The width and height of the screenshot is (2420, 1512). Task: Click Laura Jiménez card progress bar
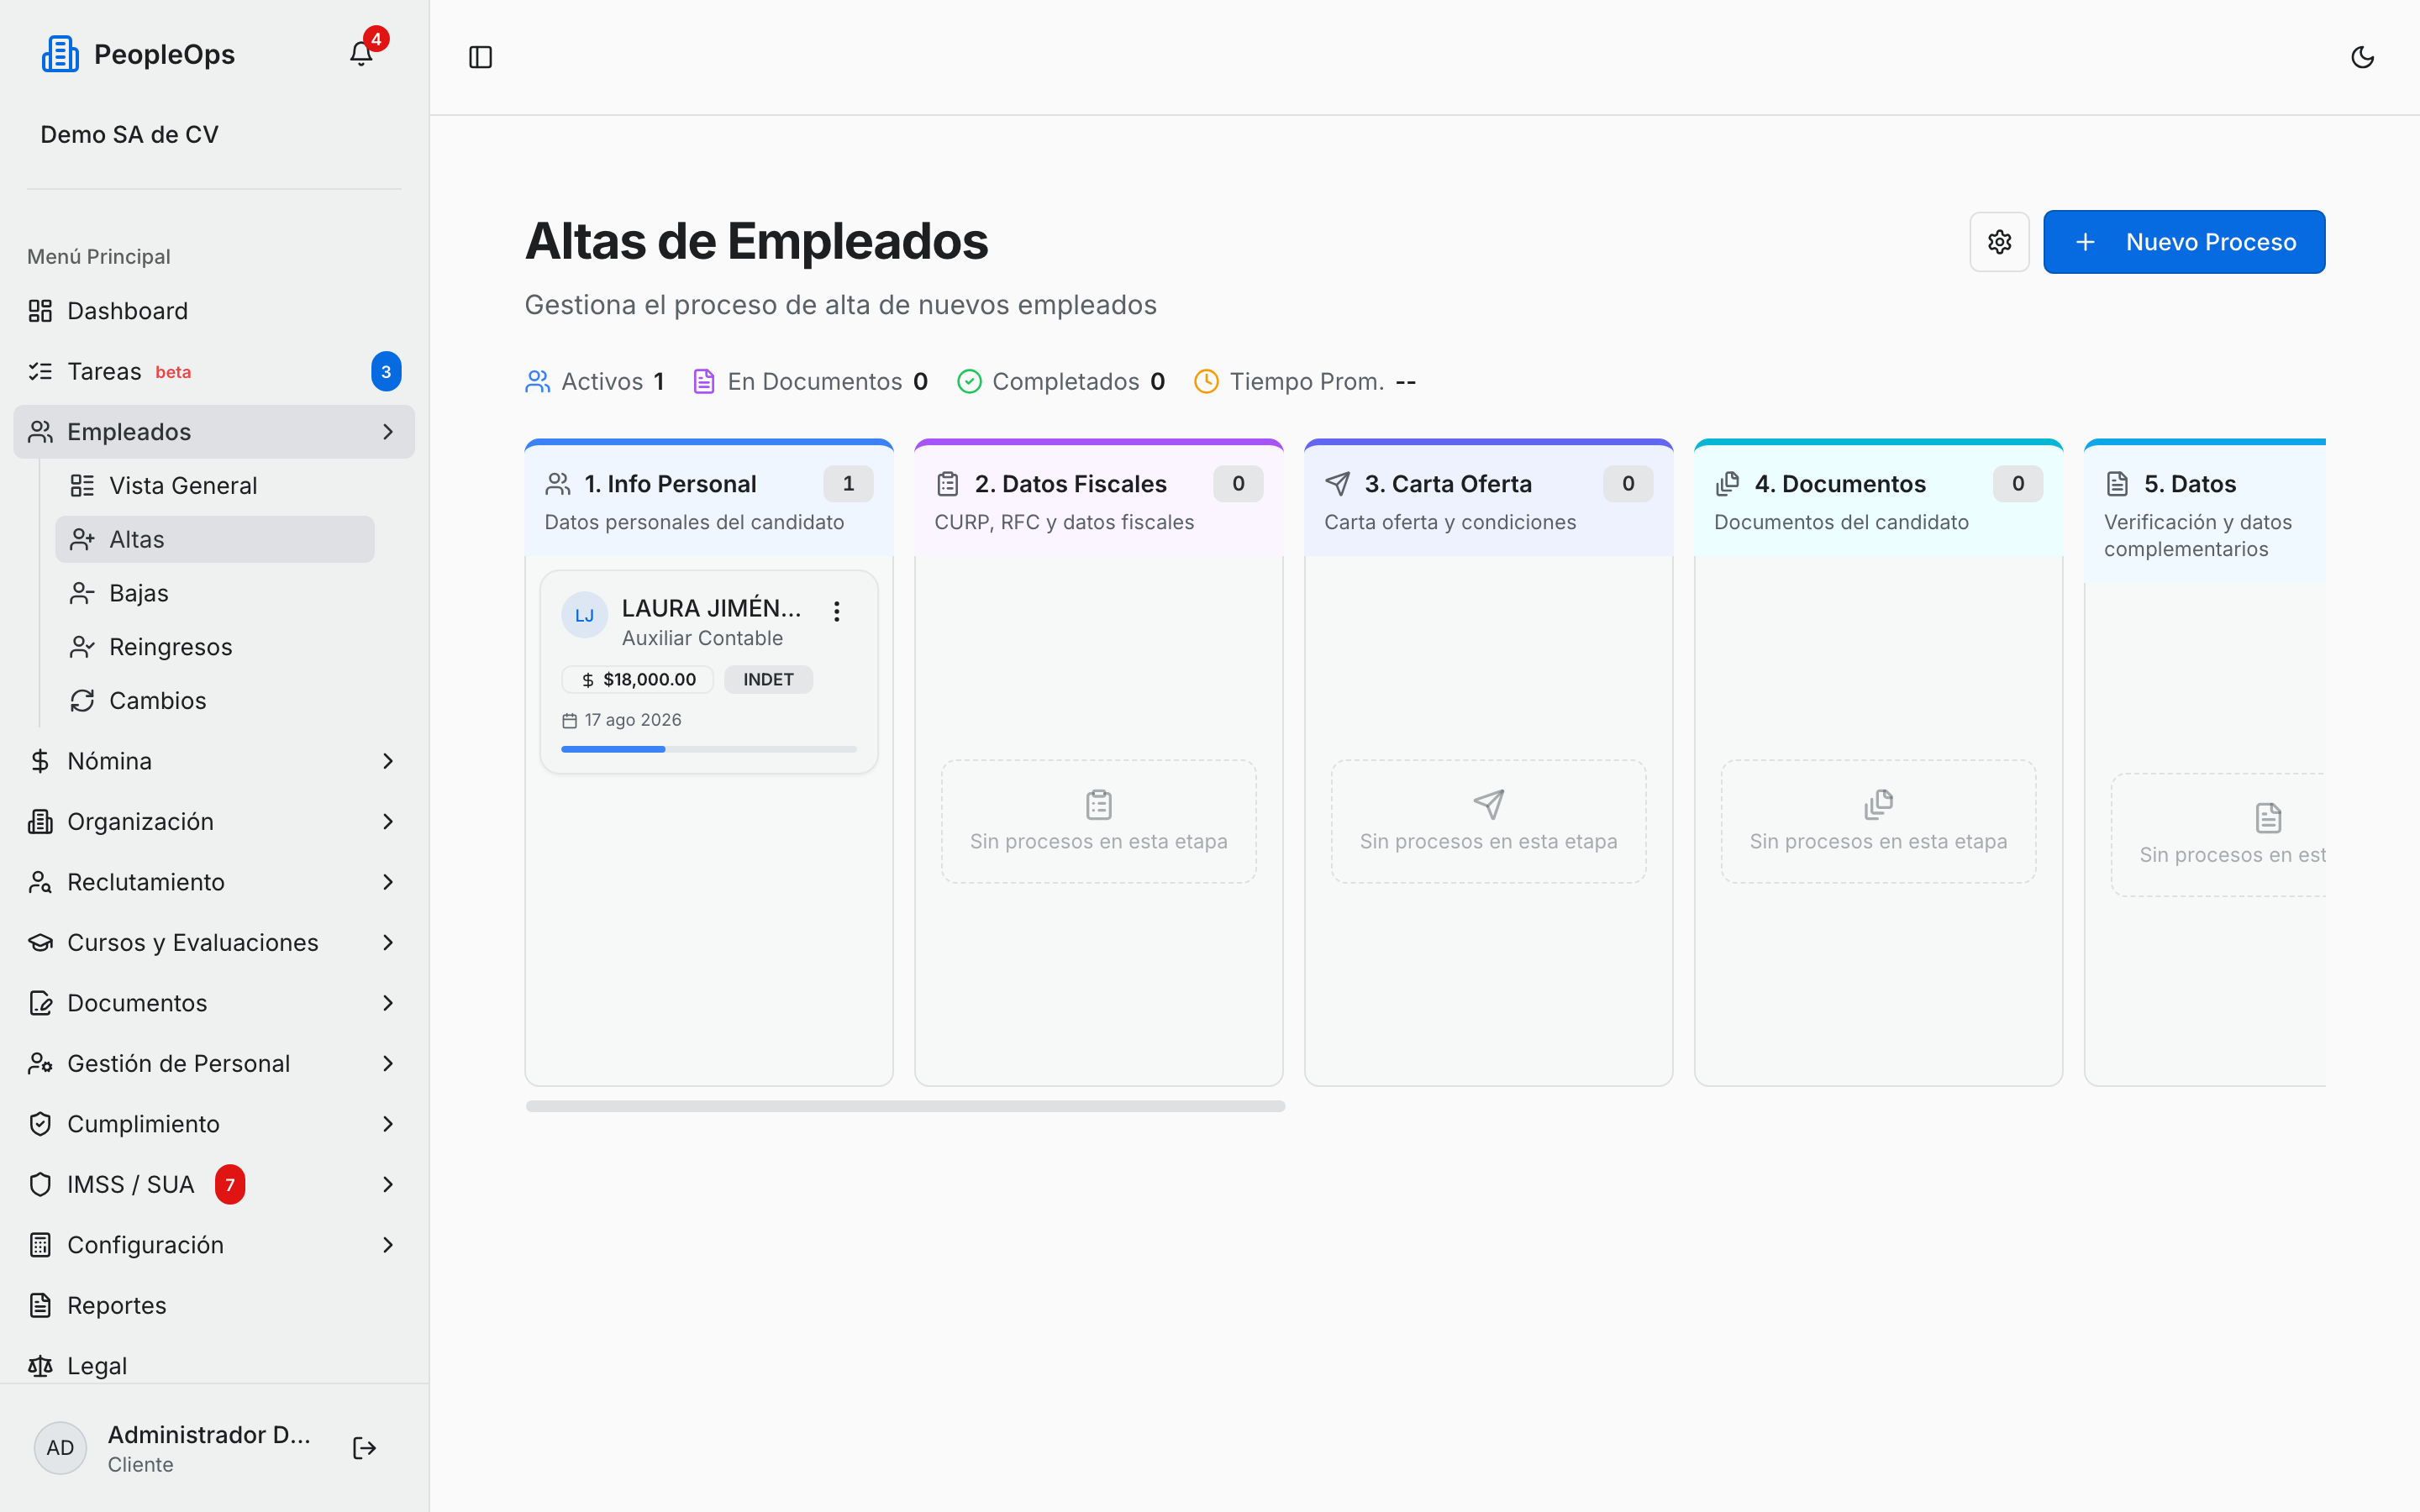[x=709, y=749]
